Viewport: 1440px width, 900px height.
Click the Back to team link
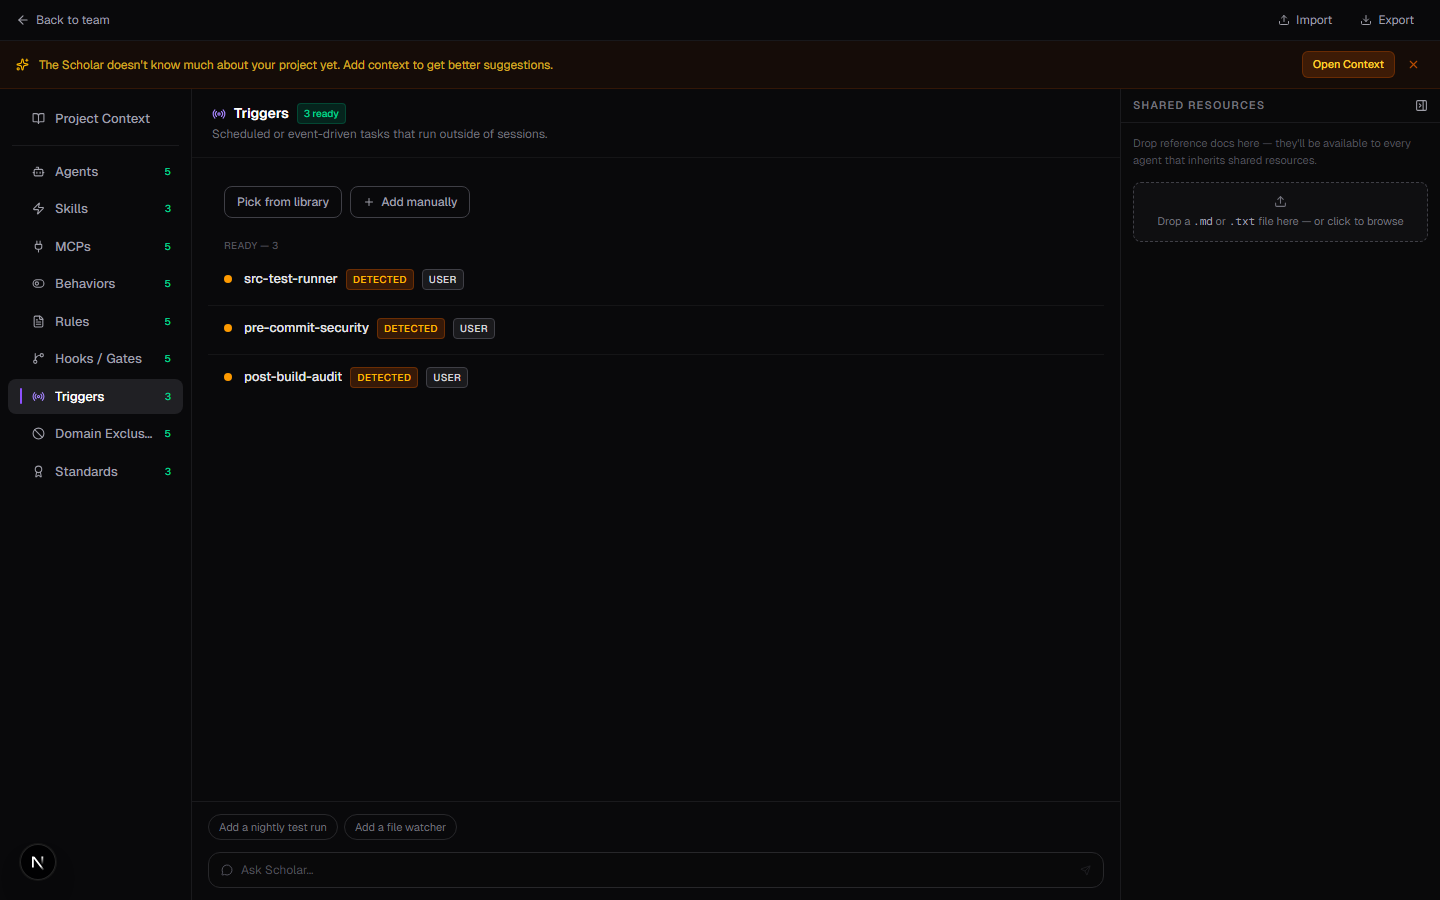[x=63, y=20]
